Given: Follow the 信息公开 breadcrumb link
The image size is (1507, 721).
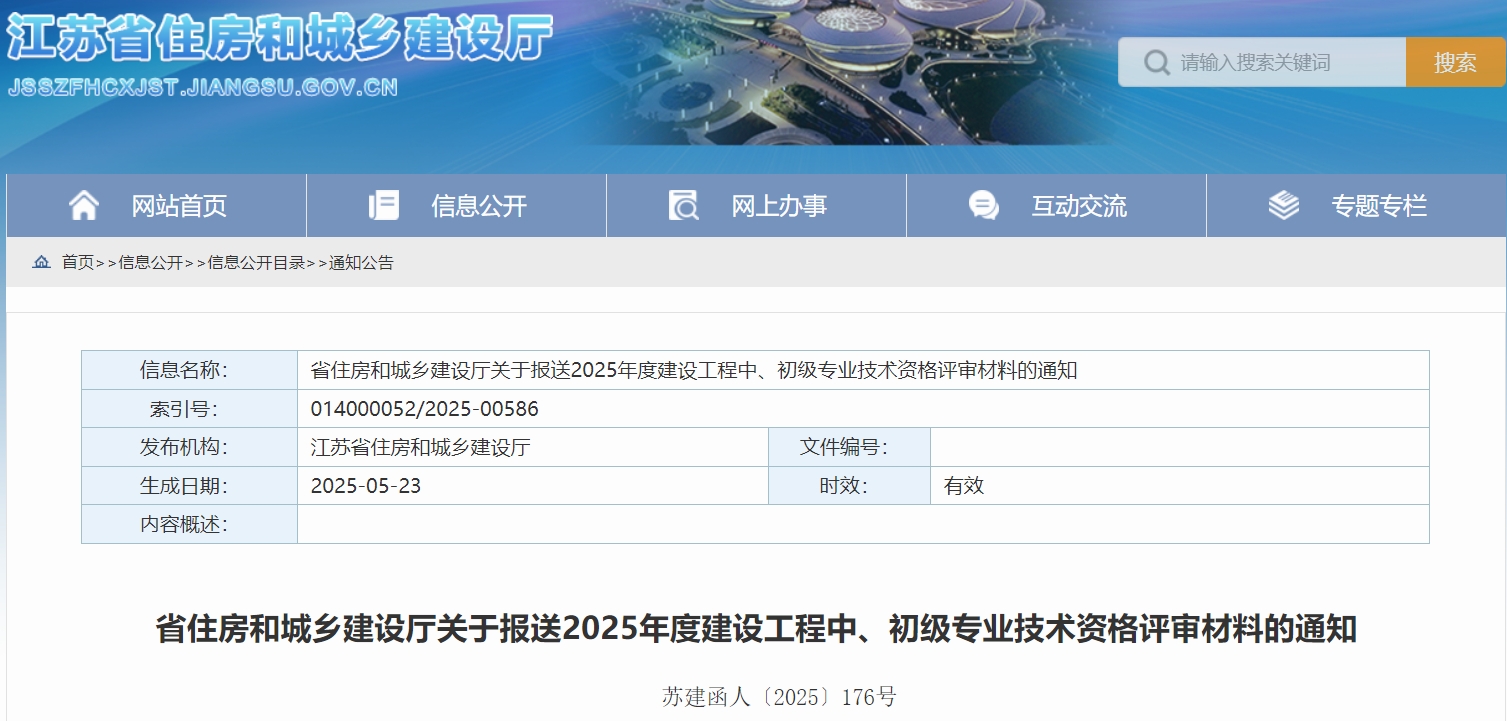Looking at the screenshot, I should click(151, 263).
